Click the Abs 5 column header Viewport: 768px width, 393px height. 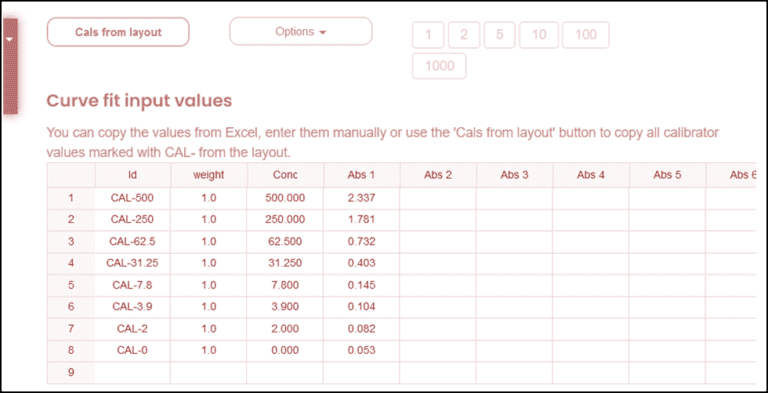667,175
